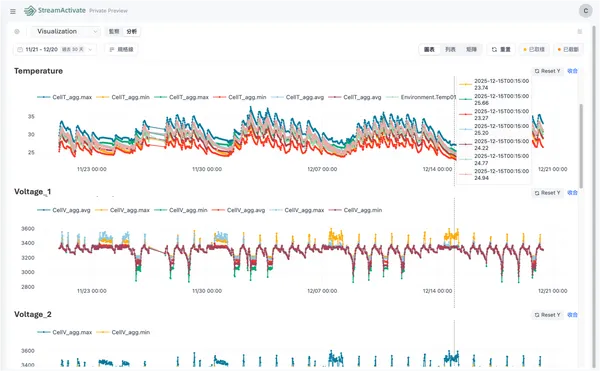
Task: Click the orange-dot status button
Action: (568, 50)
